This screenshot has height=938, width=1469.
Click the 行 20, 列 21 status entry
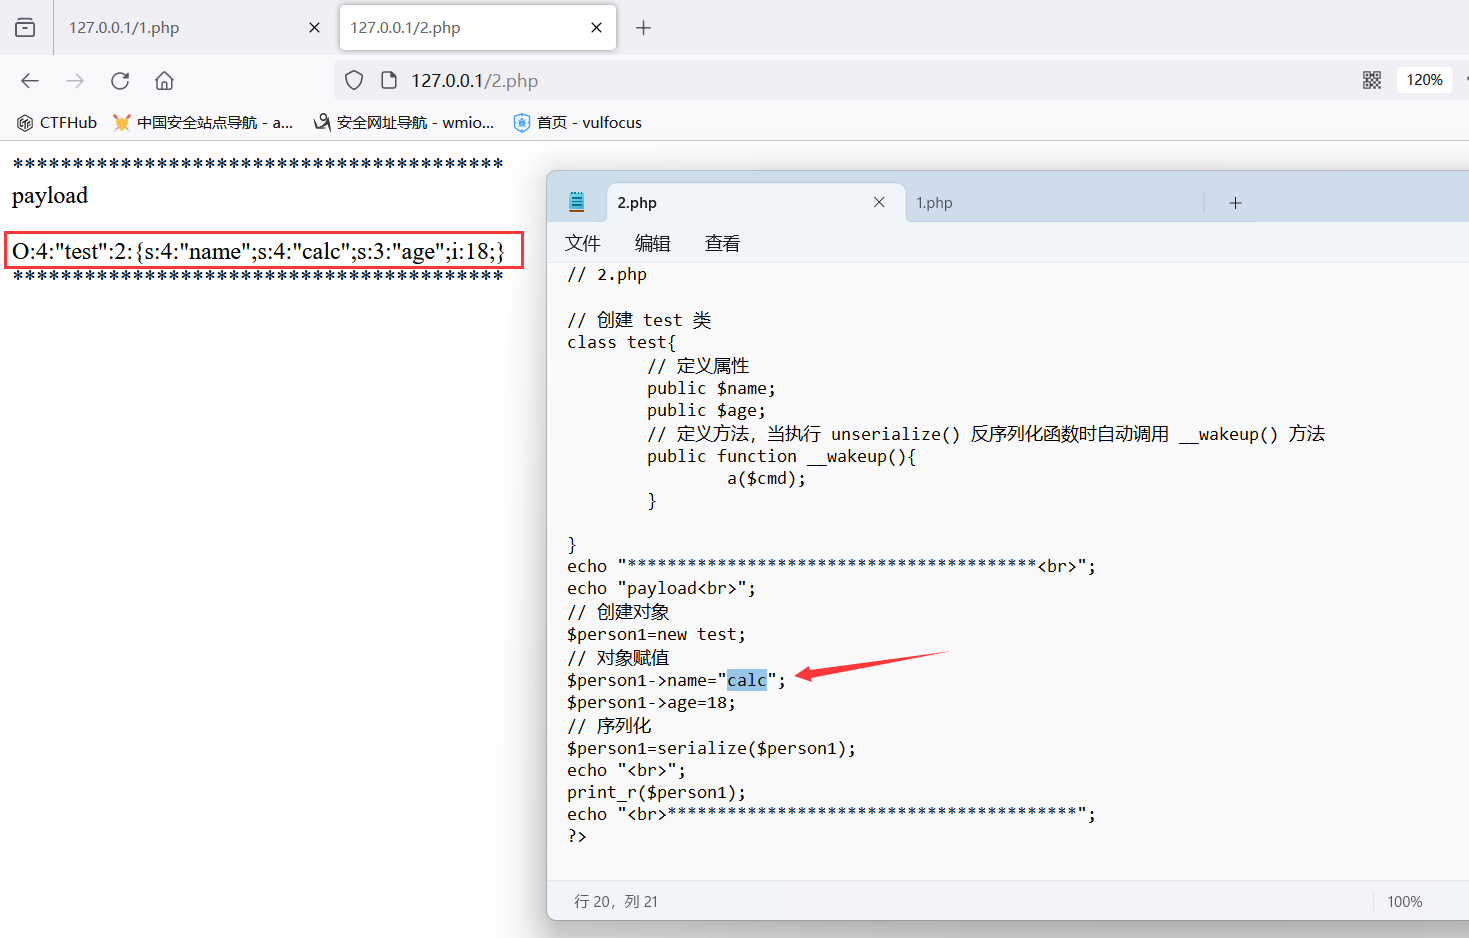pos(616,901)
